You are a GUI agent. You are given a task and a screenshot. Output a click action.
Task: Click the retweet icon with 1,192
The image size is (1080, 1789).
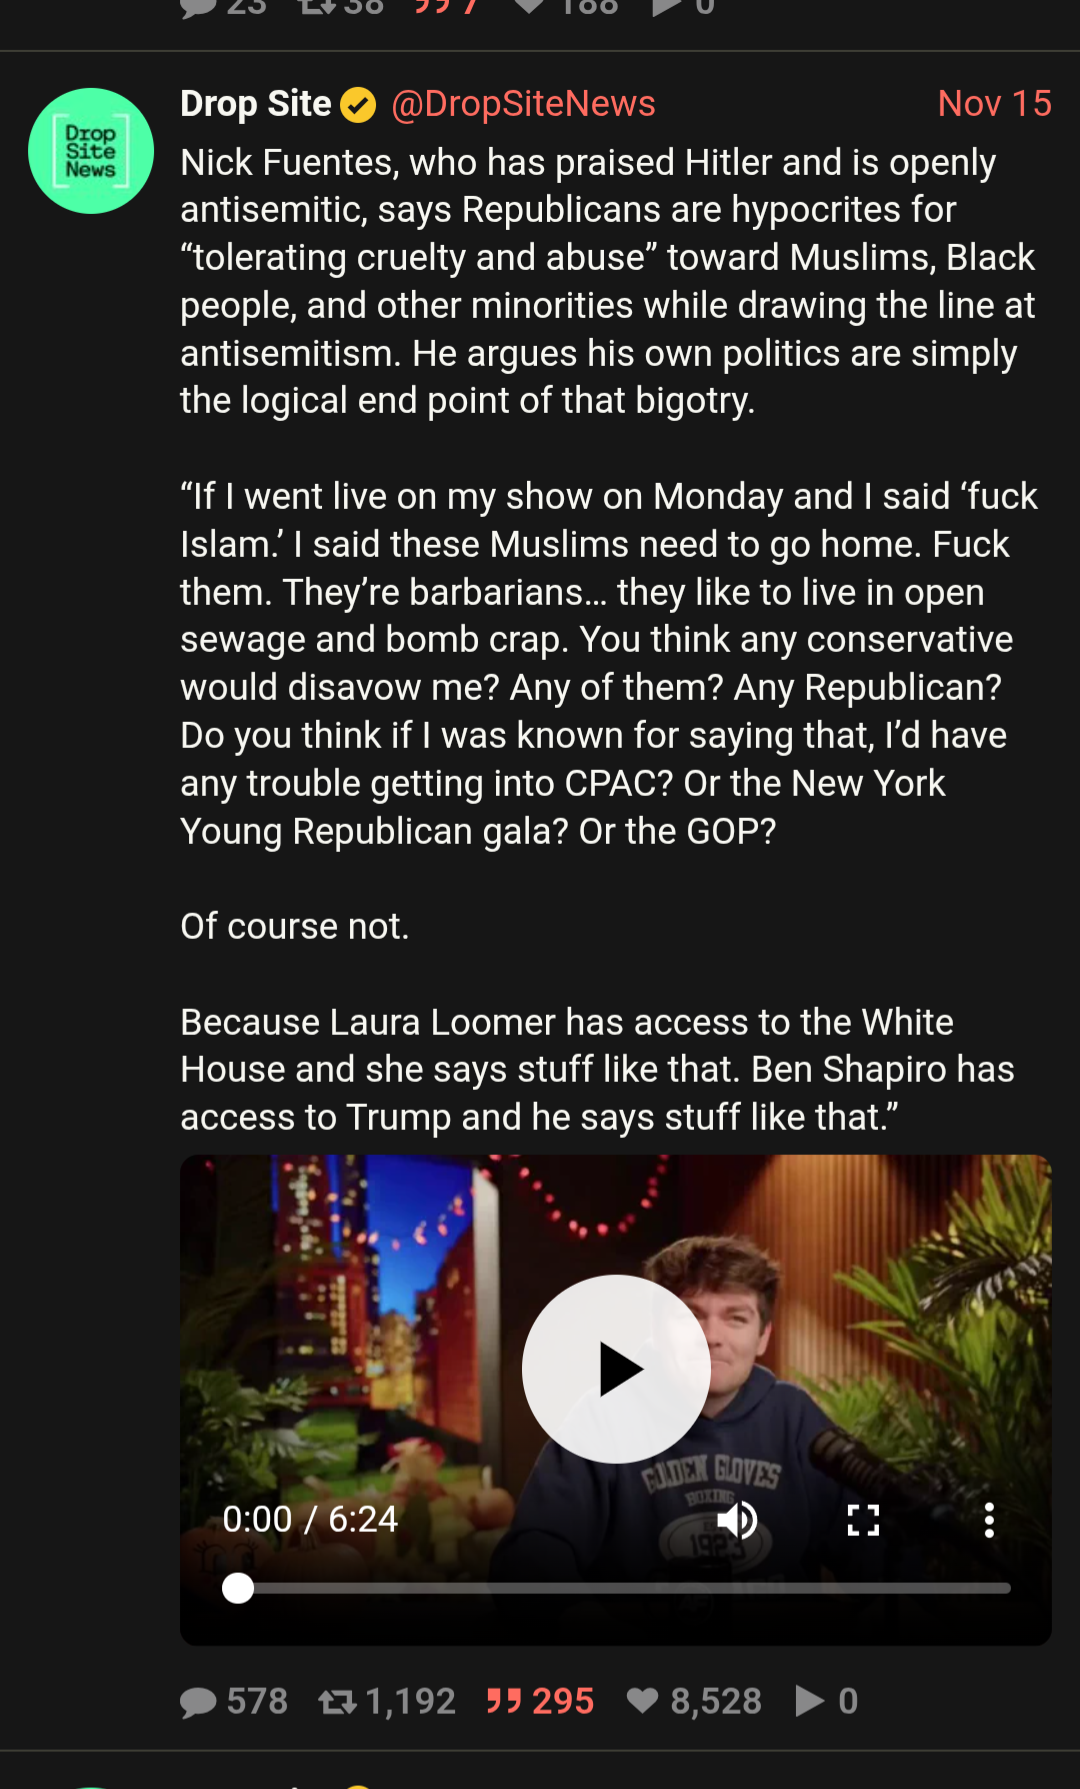tap(337, 1701)
